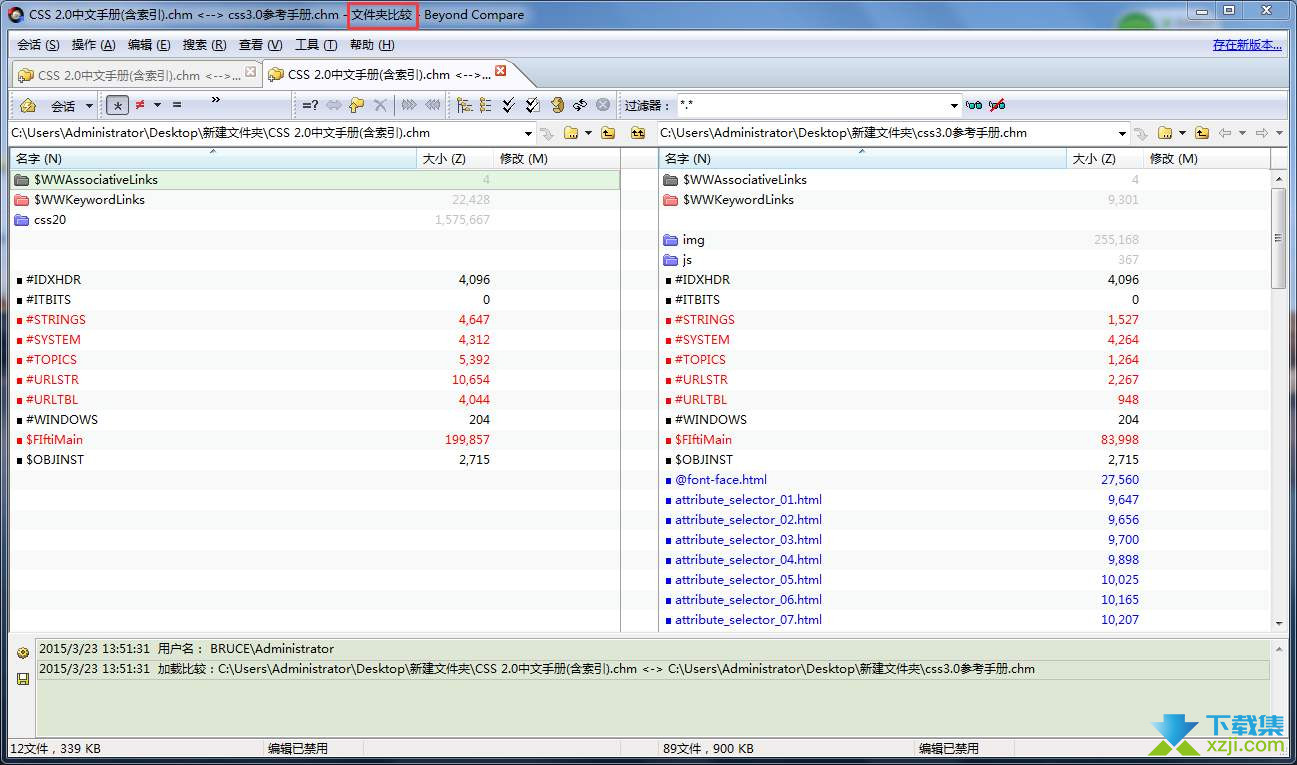Open differences filter dropdown arrow
1297x765 pixels.
(x=157, y=105)
